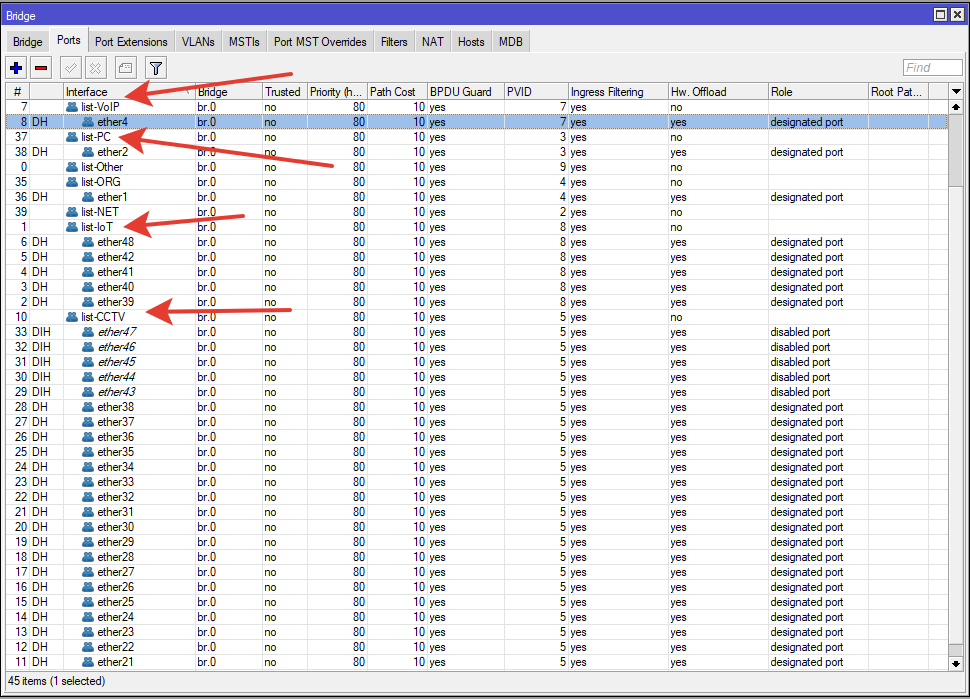Sort by the PVID column header
The image size is (970, 699).
click(x=535, y=92)
